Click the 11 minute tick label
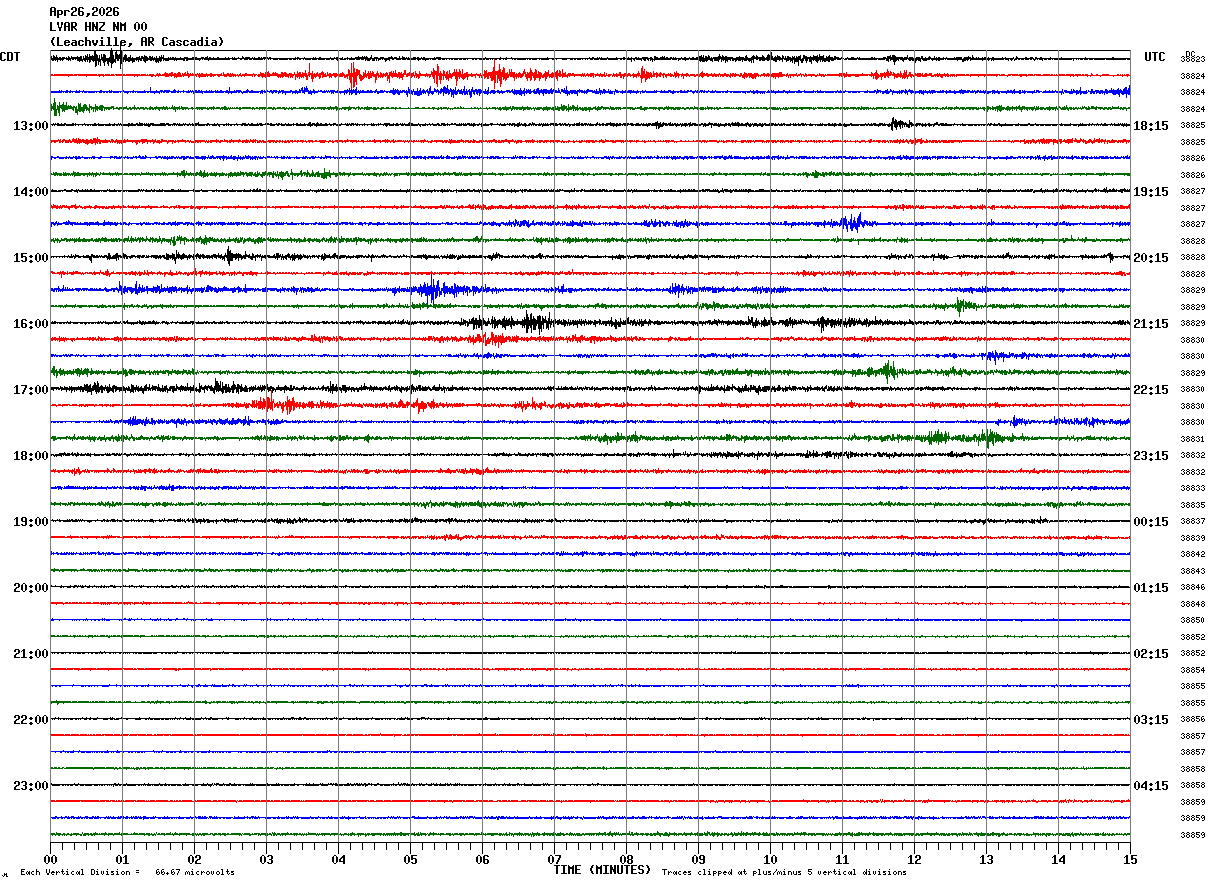Image resolution: width=1210 pixels, height=886 pixels. click(842, 859)
